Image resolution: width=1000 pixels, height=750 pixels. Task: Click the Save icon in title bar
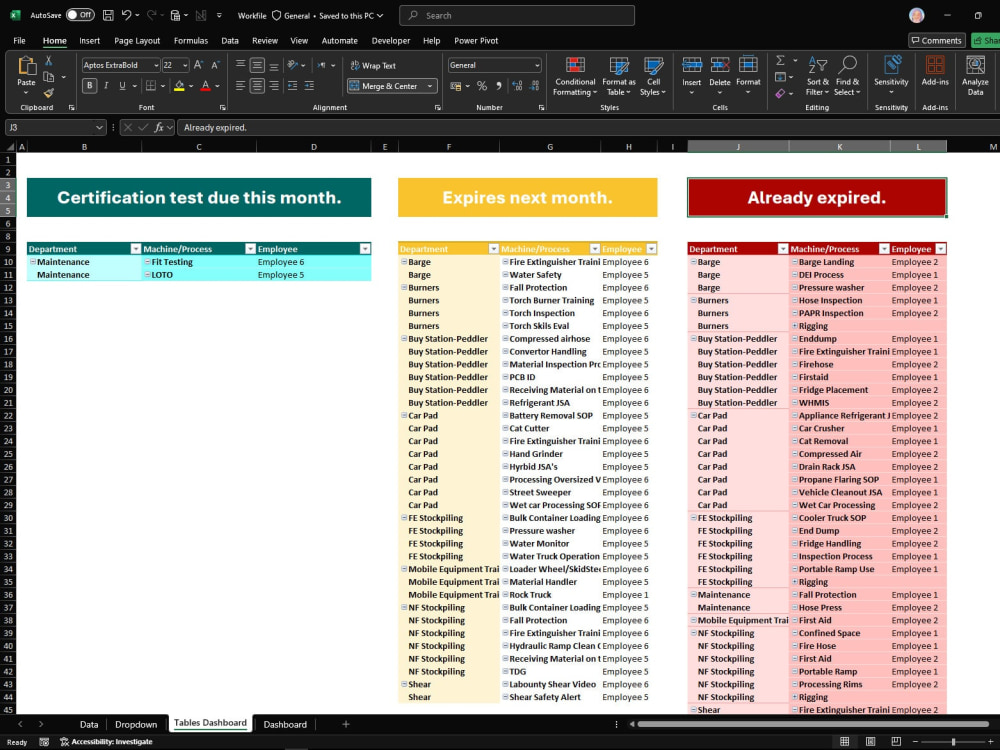[x=108, y=15]
